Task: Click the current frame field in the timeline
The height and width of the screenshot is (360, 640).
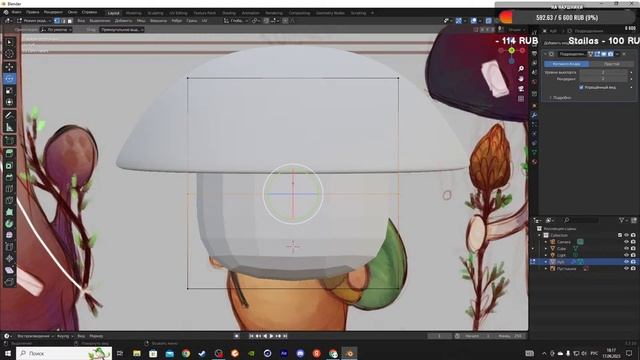Action: point(439,336)
